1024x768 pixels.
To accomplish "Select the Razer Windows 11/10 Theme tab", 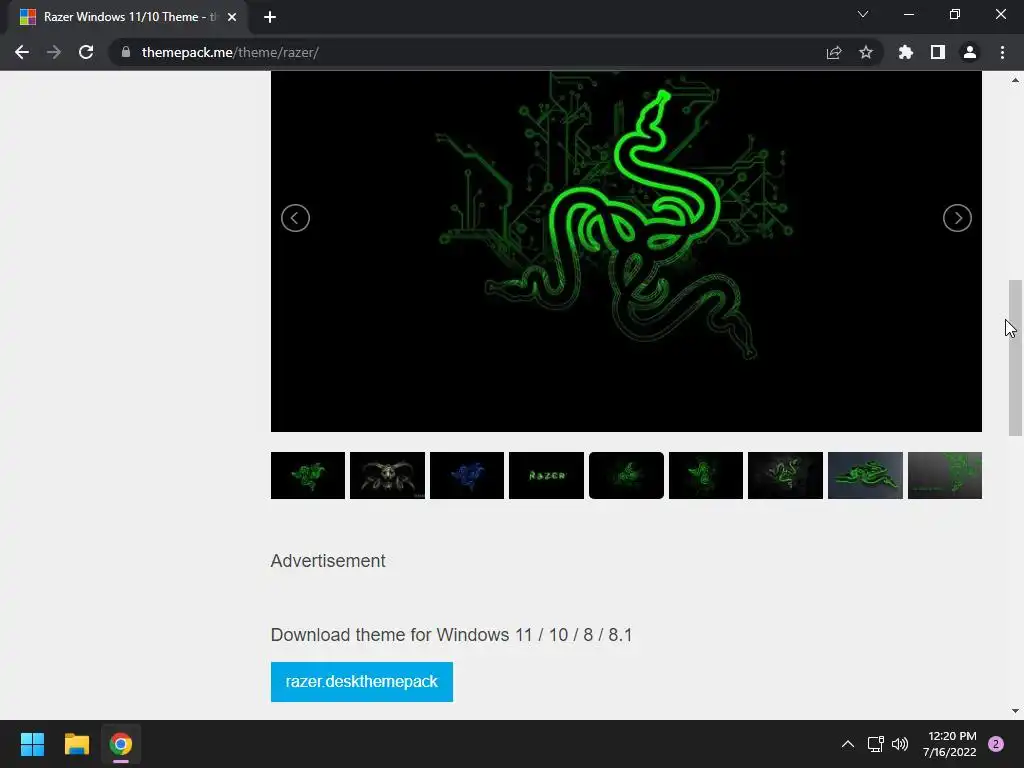I will click(x=128, y=17).
